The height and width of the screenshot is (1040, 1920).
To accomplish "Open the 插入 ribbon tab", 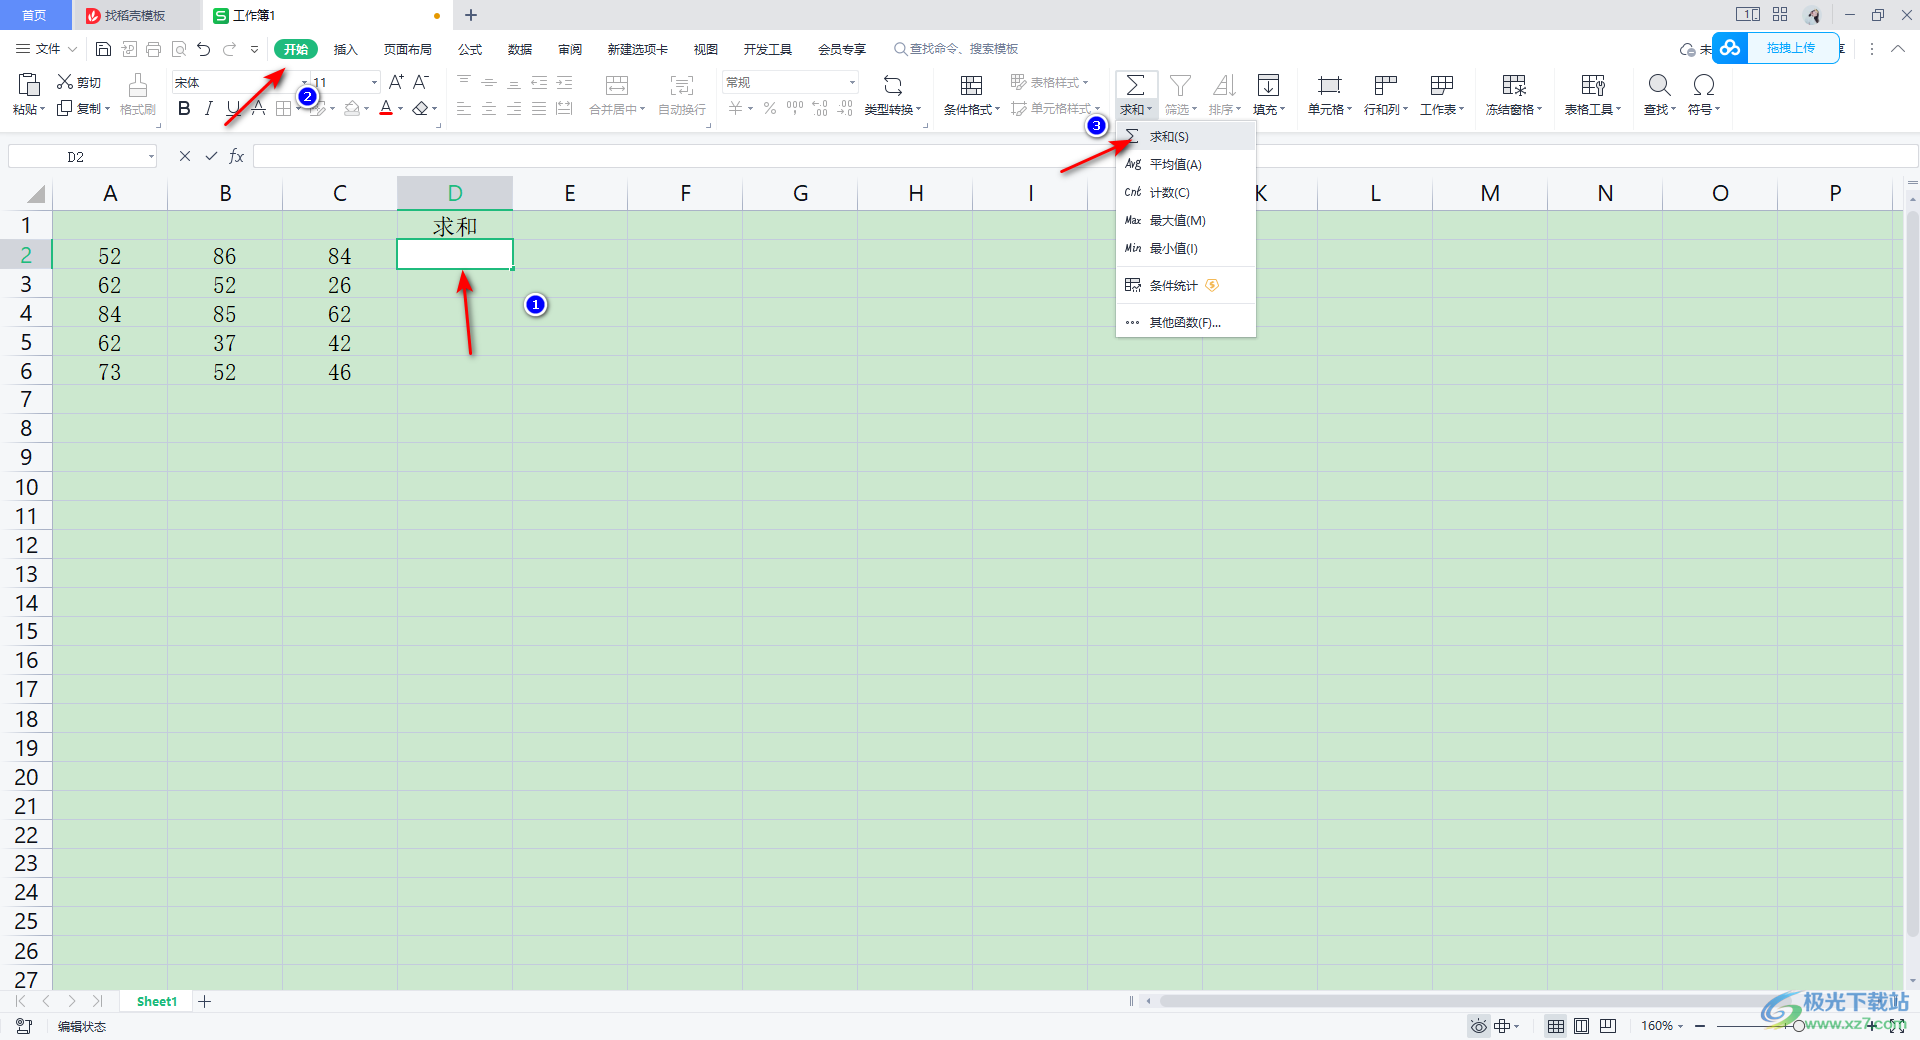I will (x=345, y=49).
